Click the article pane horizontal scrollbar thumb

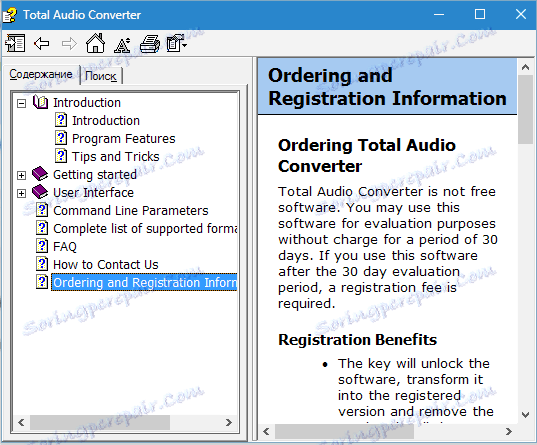[x=344, y=431]
